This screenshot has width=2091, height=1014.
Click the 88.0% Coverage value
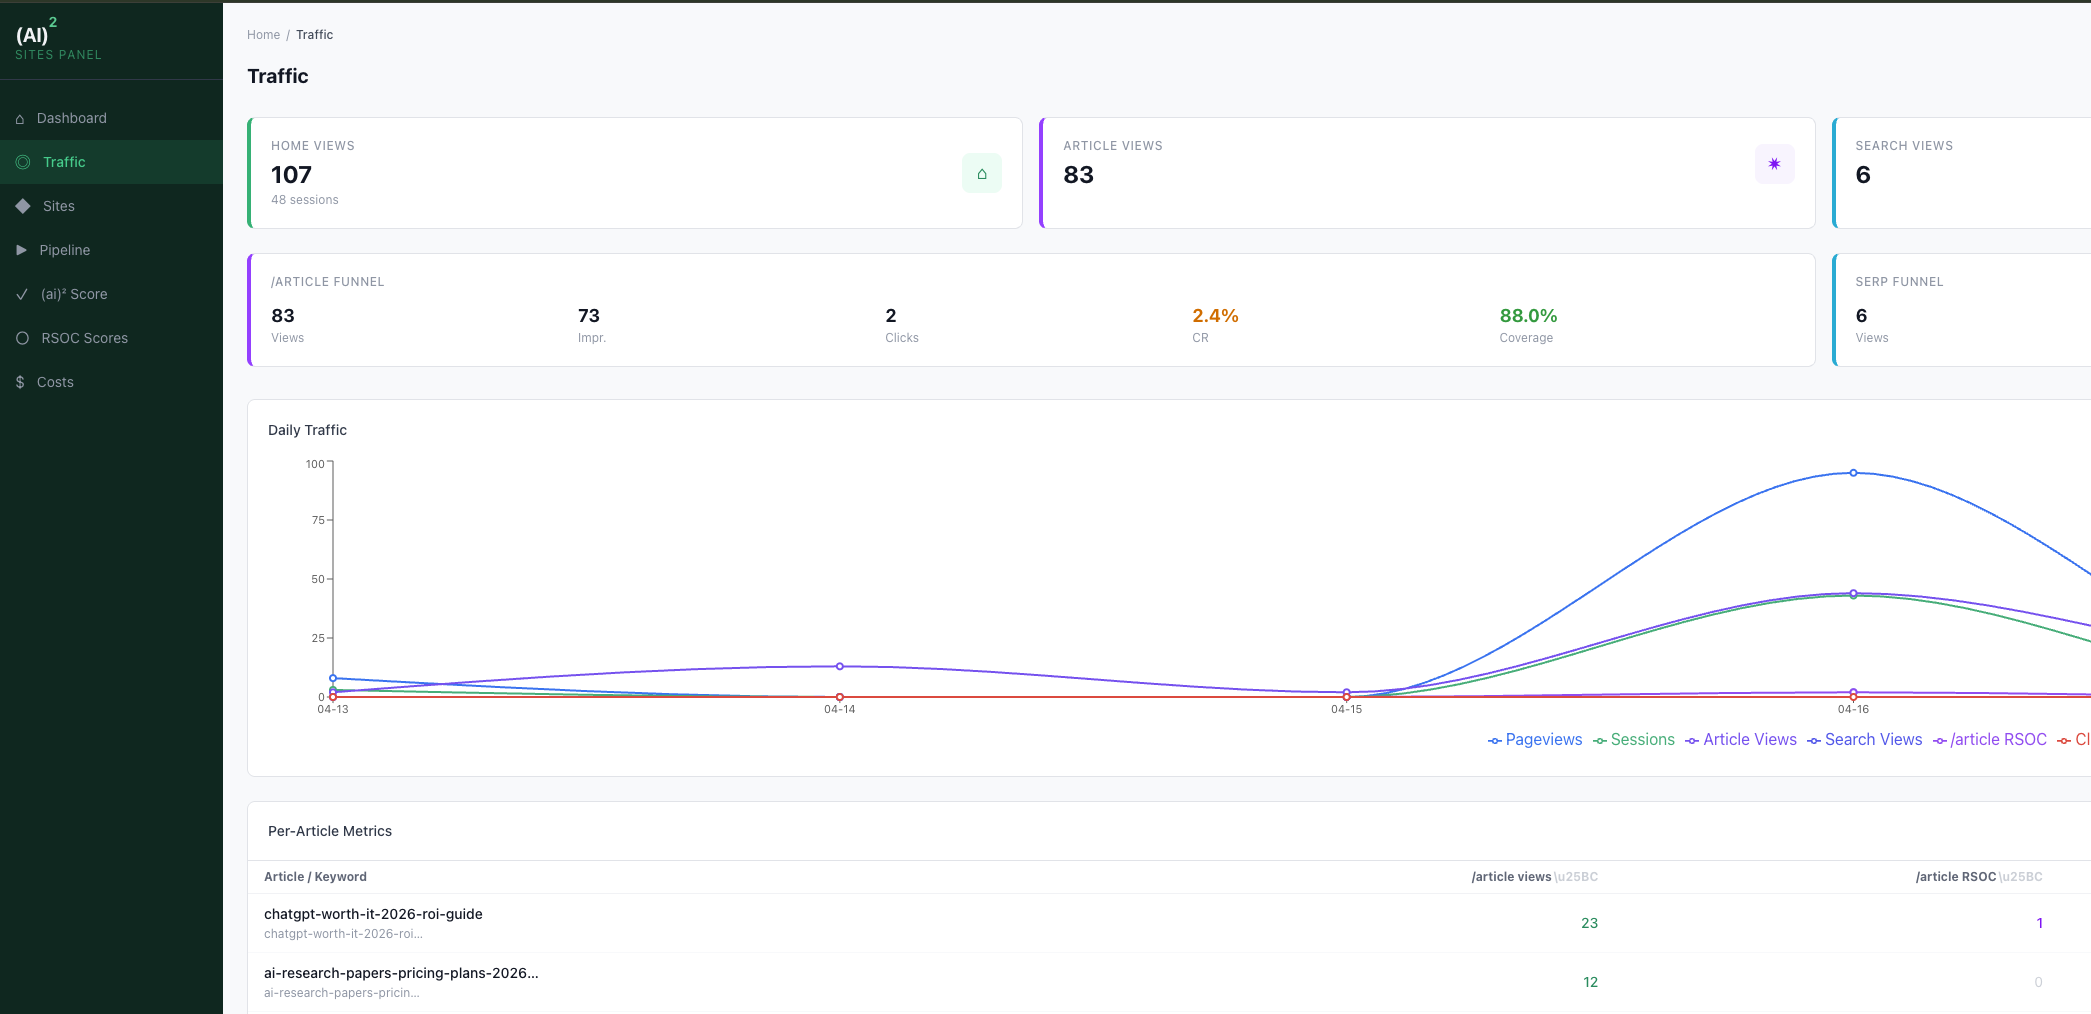tap(1528, 316)
